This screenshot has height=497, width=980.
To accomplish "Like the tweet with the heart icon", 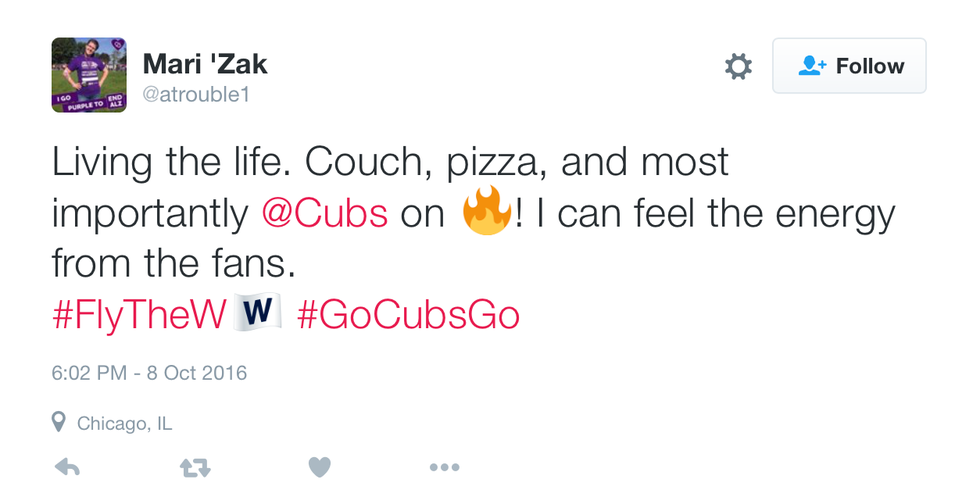I will click(x=319, y=467).
